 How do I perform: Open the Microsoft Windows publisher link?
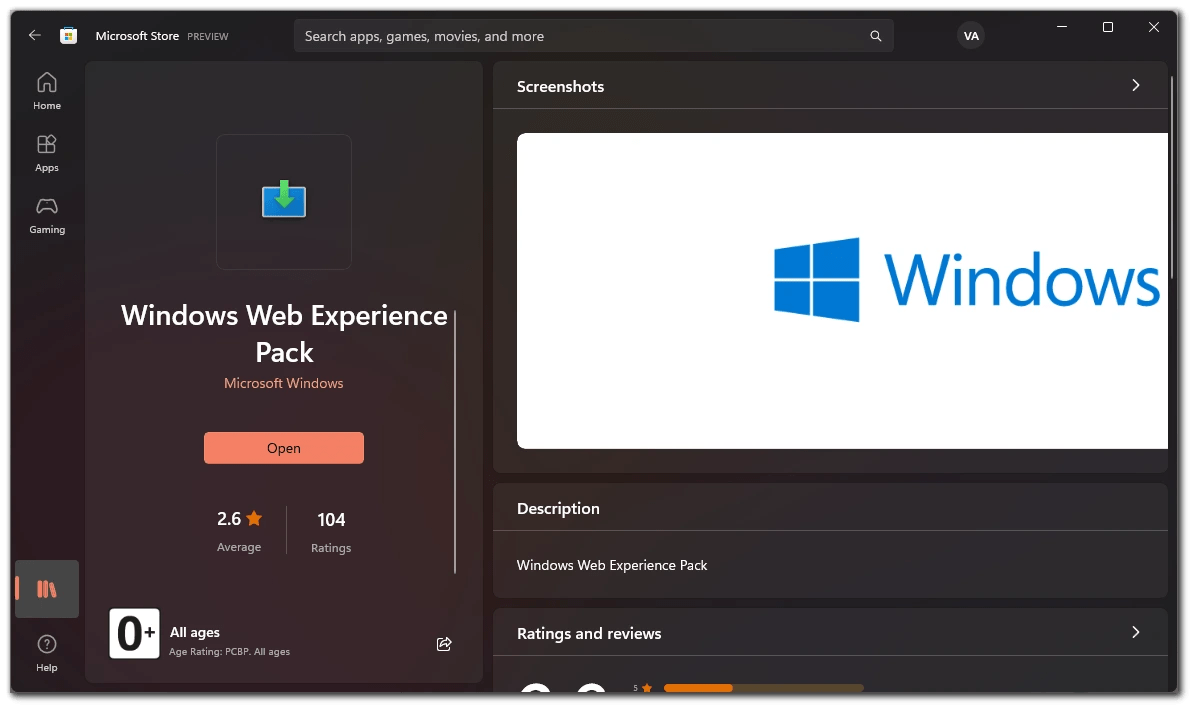tap(284, 383)
